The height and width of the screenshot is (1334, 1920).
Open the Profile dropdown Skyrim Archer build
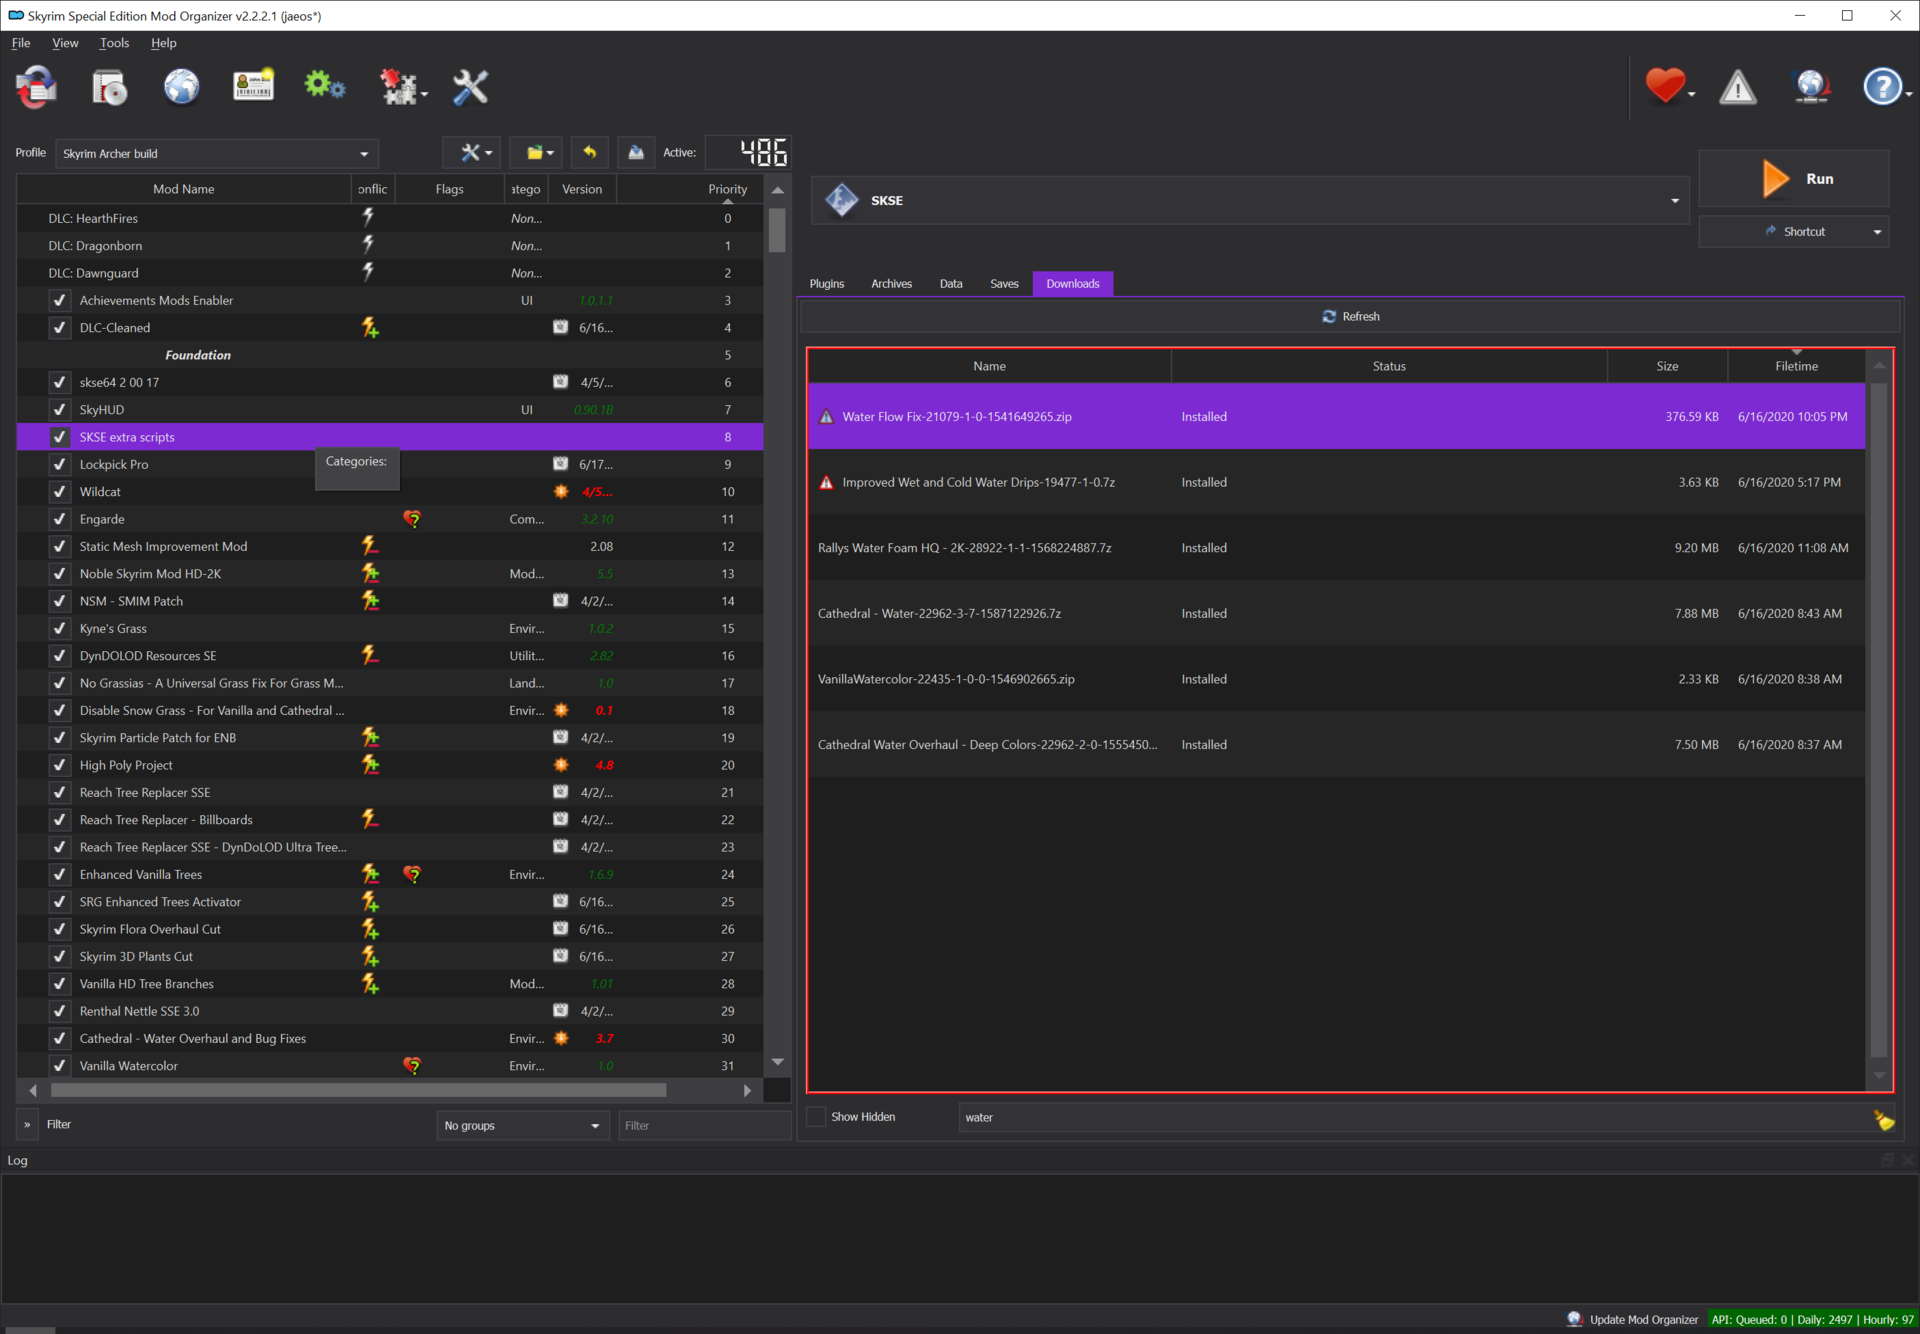pos(217,154)
